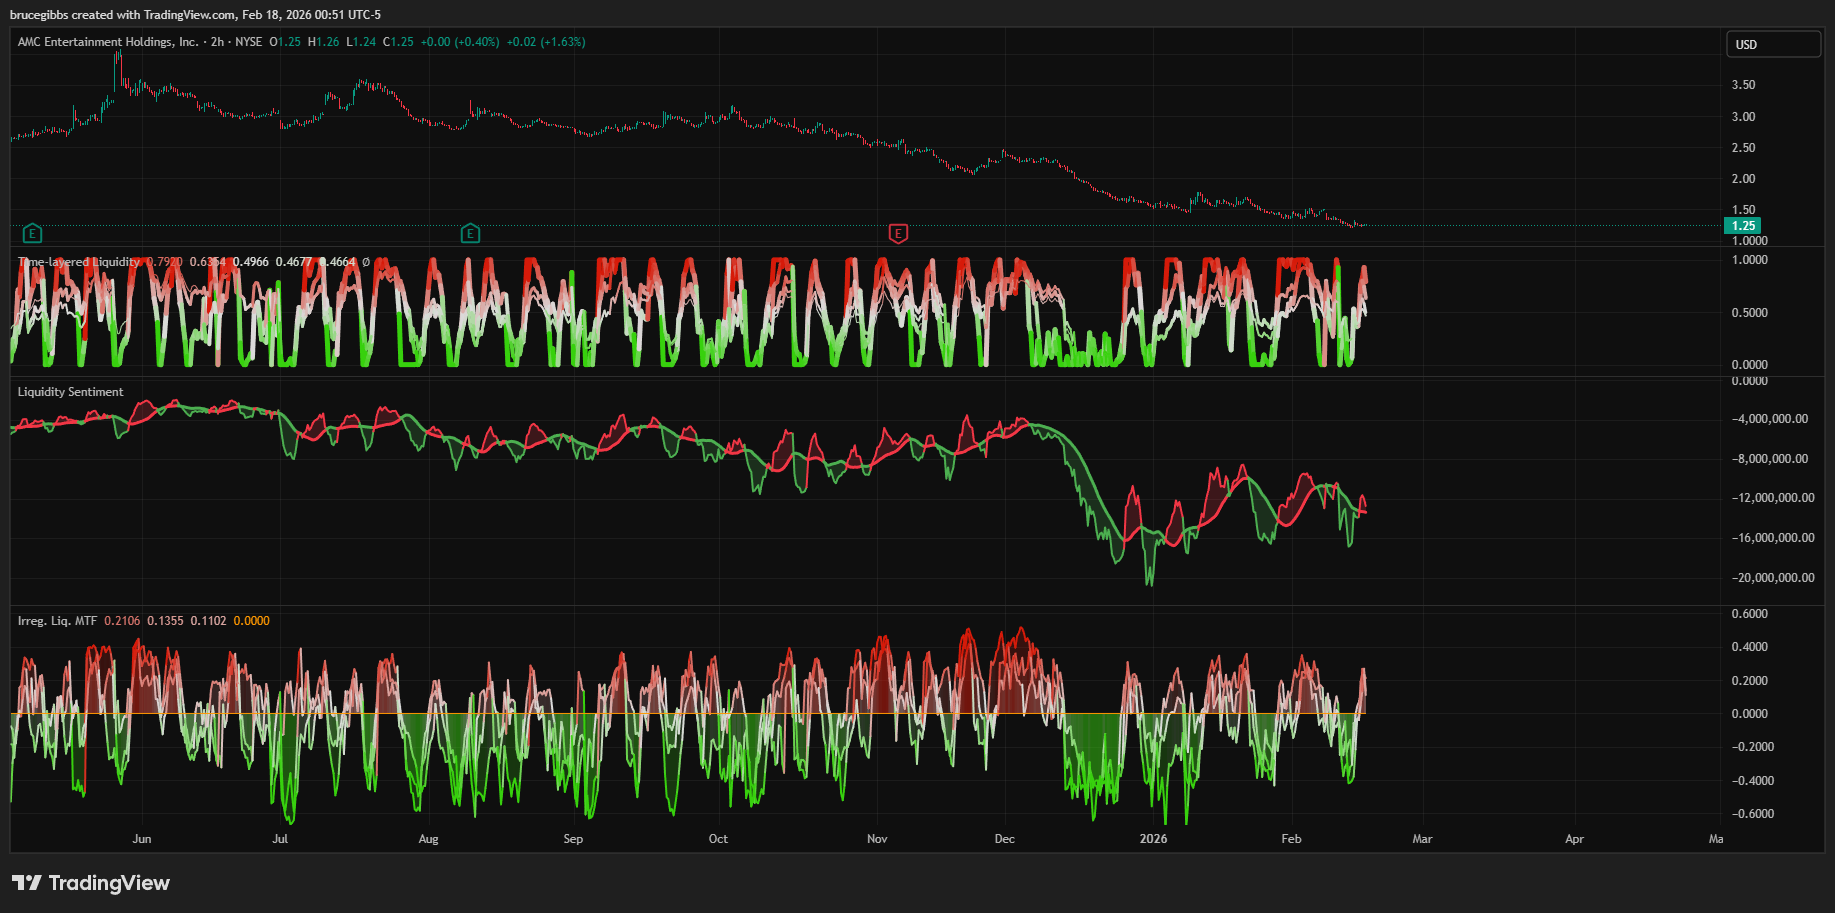Click the +0.02 (+1.63%) change value
This screenshot has height=913, width=1835.
coord(546,42)
